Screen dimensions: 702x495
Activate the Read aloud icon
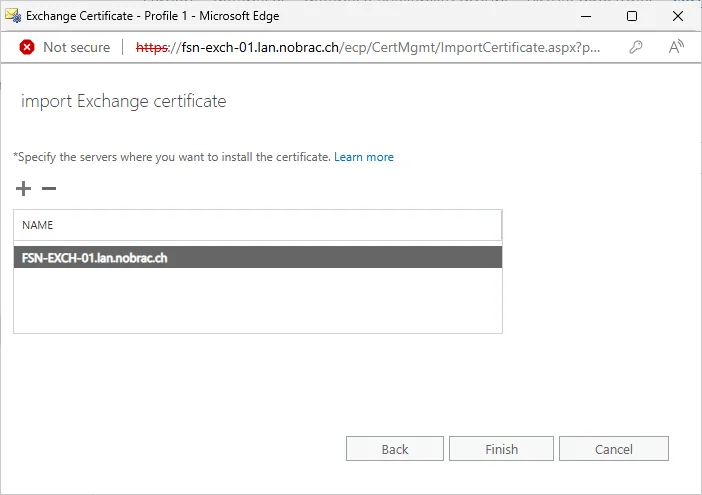pos(676,47)
